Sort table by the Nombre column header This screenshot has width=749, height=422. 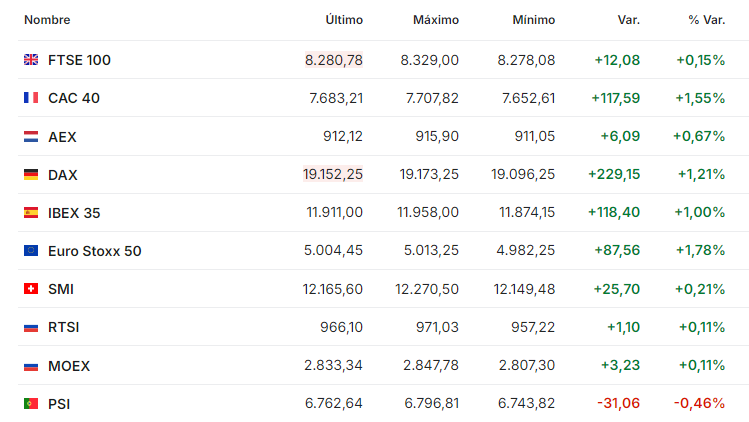click(47, 20)
